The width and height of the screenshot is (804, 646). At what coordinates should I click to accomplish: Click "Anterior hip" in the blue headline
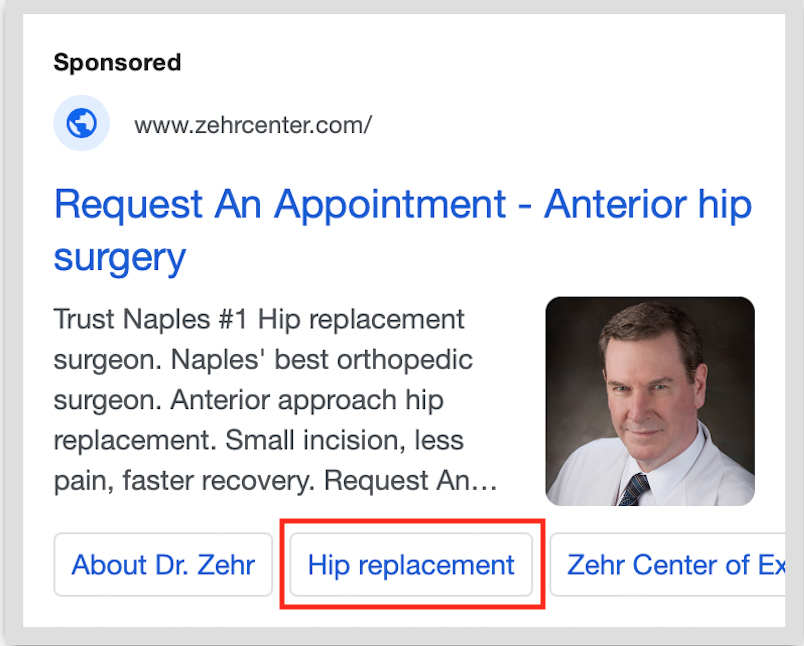647,205
